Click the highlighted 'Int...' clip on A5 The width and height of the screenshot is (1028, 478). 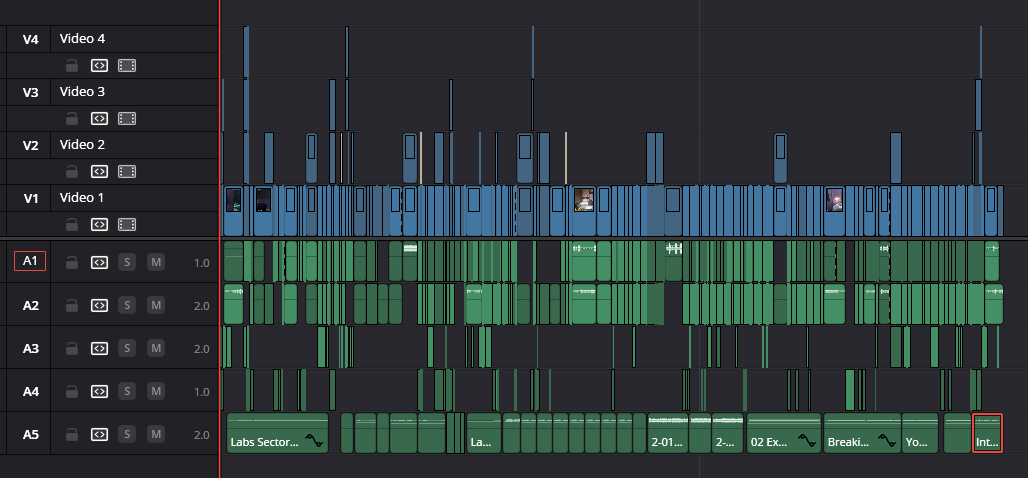click(x=986, y=433)
